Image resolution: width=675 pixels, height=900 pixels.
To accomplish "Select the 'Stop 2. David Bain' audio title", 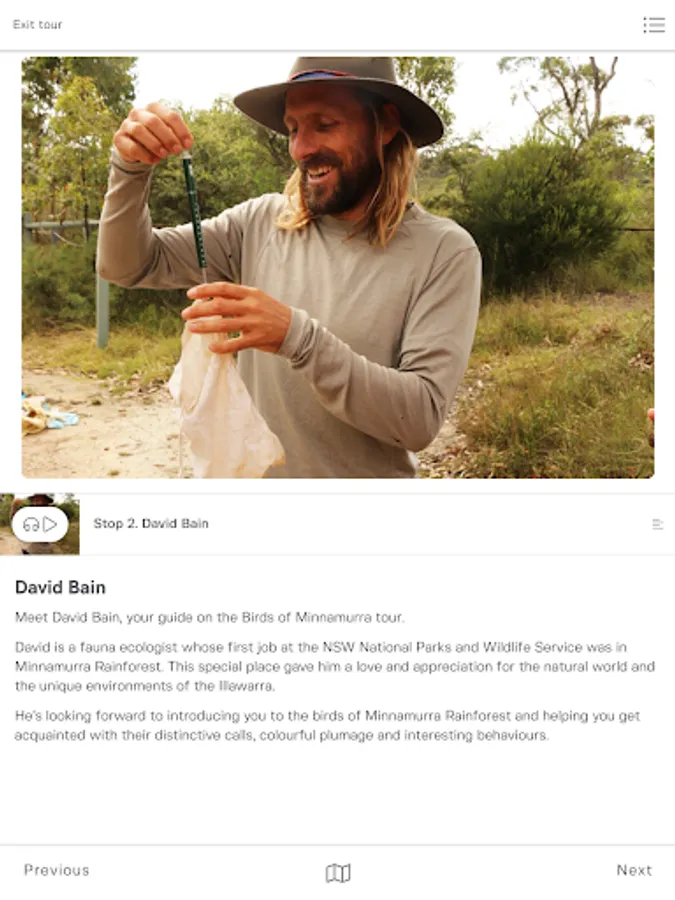I will point(151,523).
